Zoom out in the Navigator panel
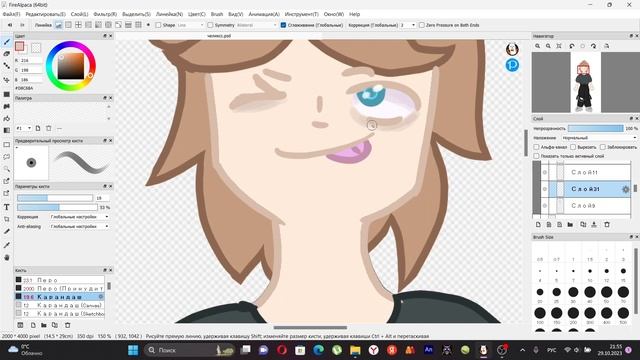Screen dimensions: 640x360 (x=548, y=46)
